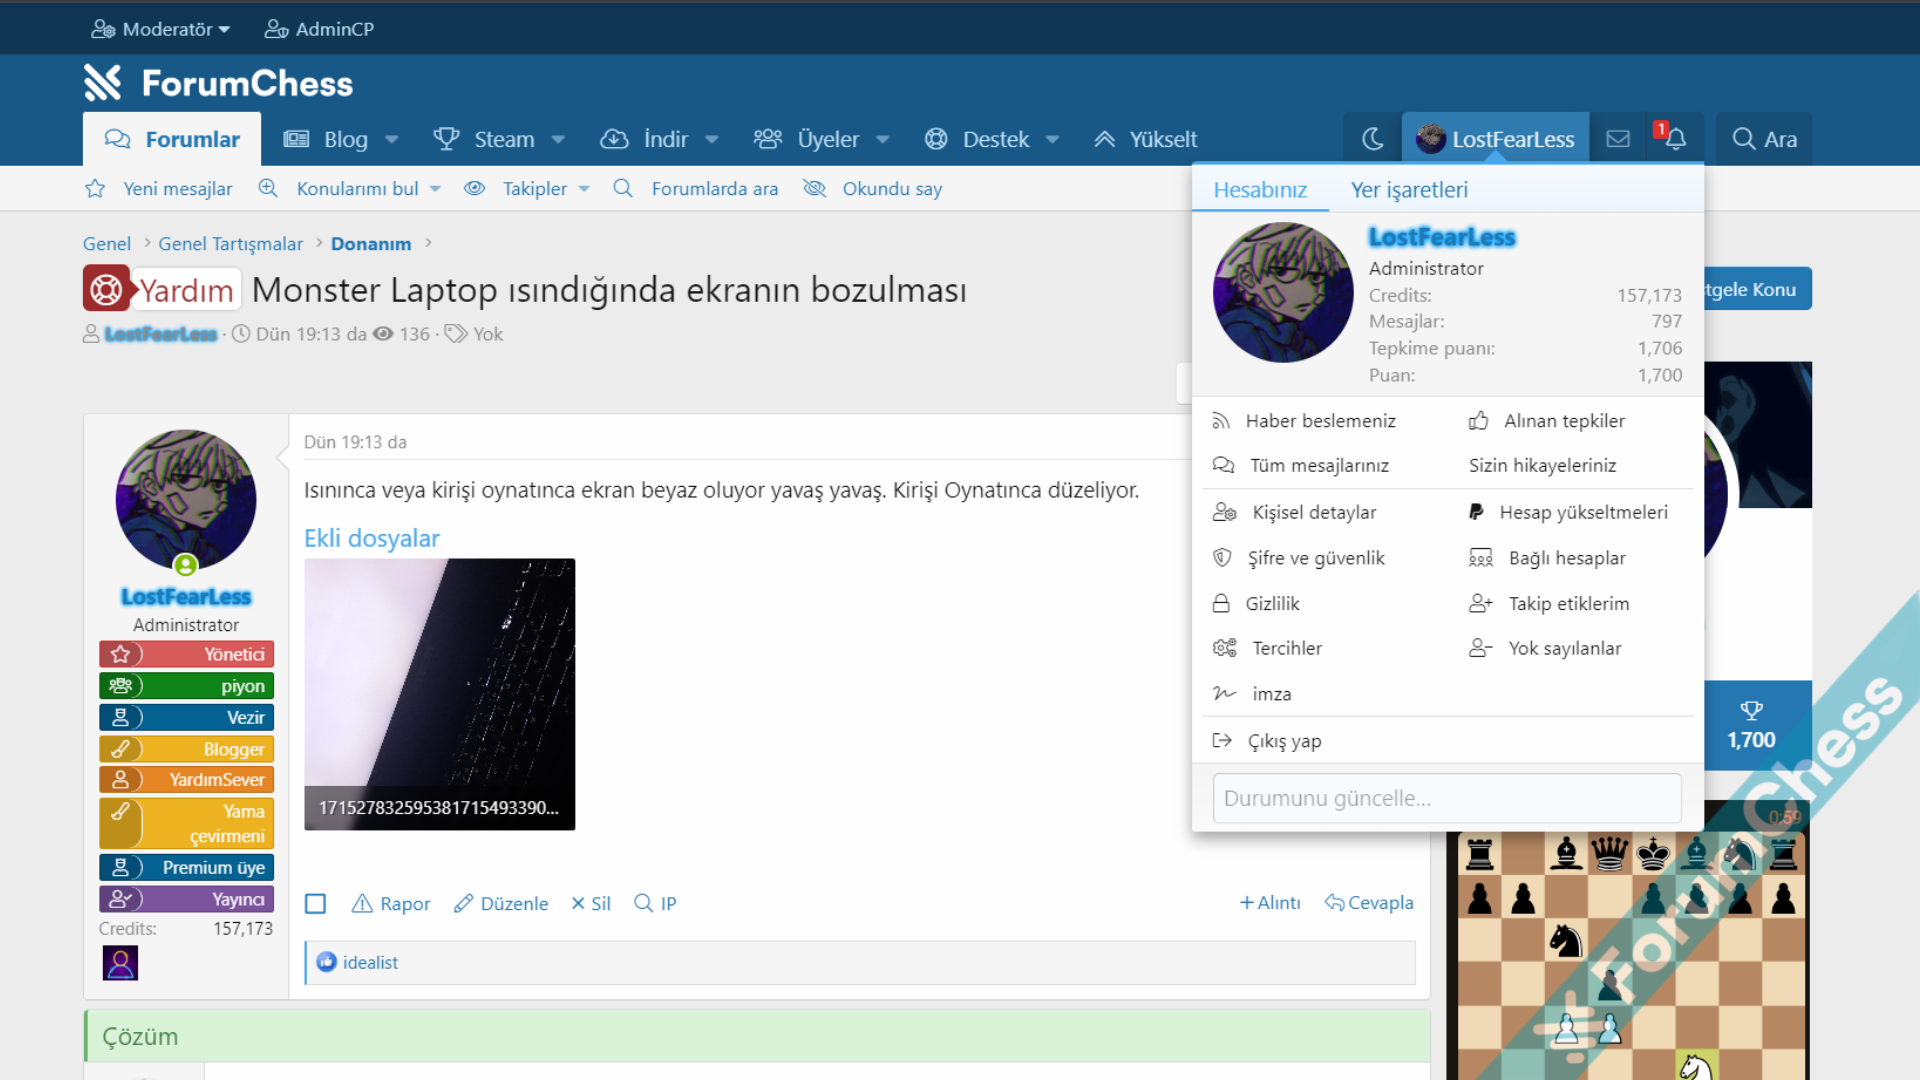1920x1080 pixels.
Task: Expand the Takipler dropdown arrow
Action: pos(584,189)
